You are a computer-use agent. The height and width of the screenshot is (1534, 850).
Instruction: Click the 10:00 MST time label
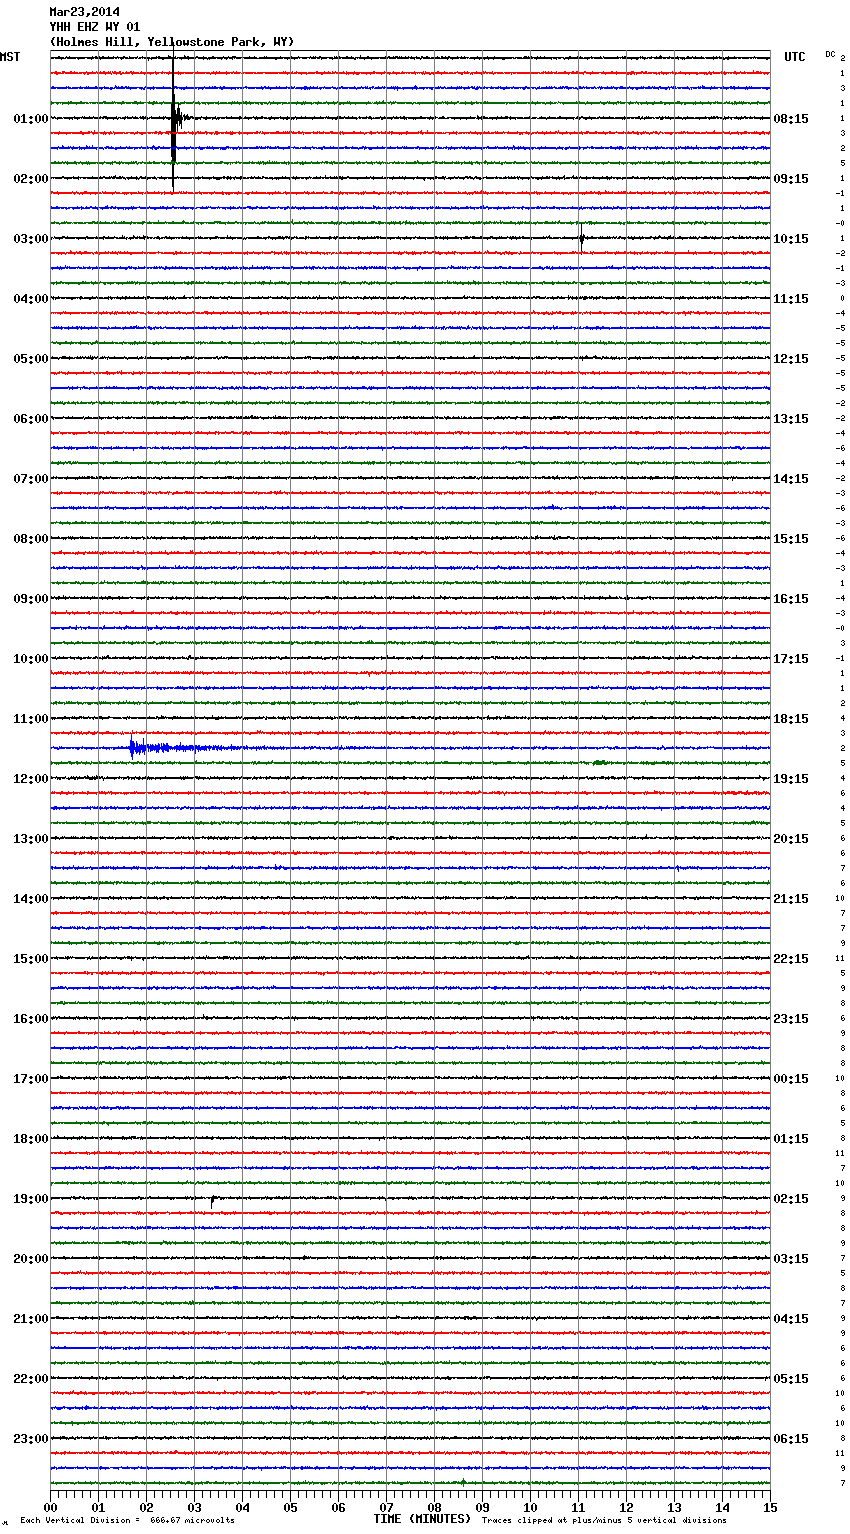(31, 659)
